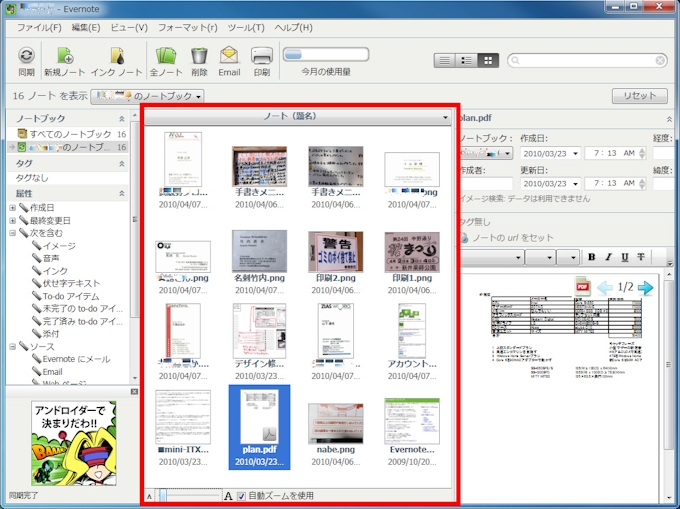680x509 pixels.
Task: Open the notebook filter dropdown
Action: (x=147, y=96)
